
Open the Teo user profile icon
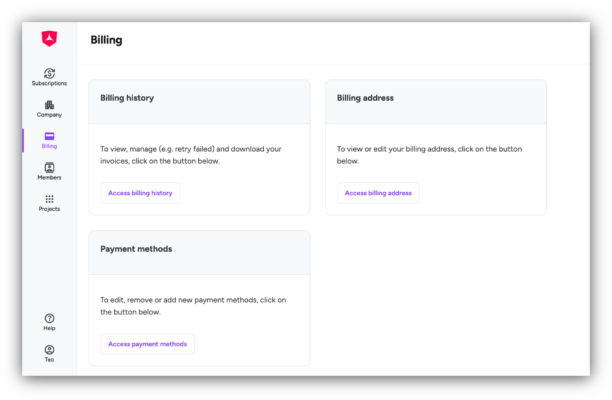pyautogui.click(x=49, y=350)
